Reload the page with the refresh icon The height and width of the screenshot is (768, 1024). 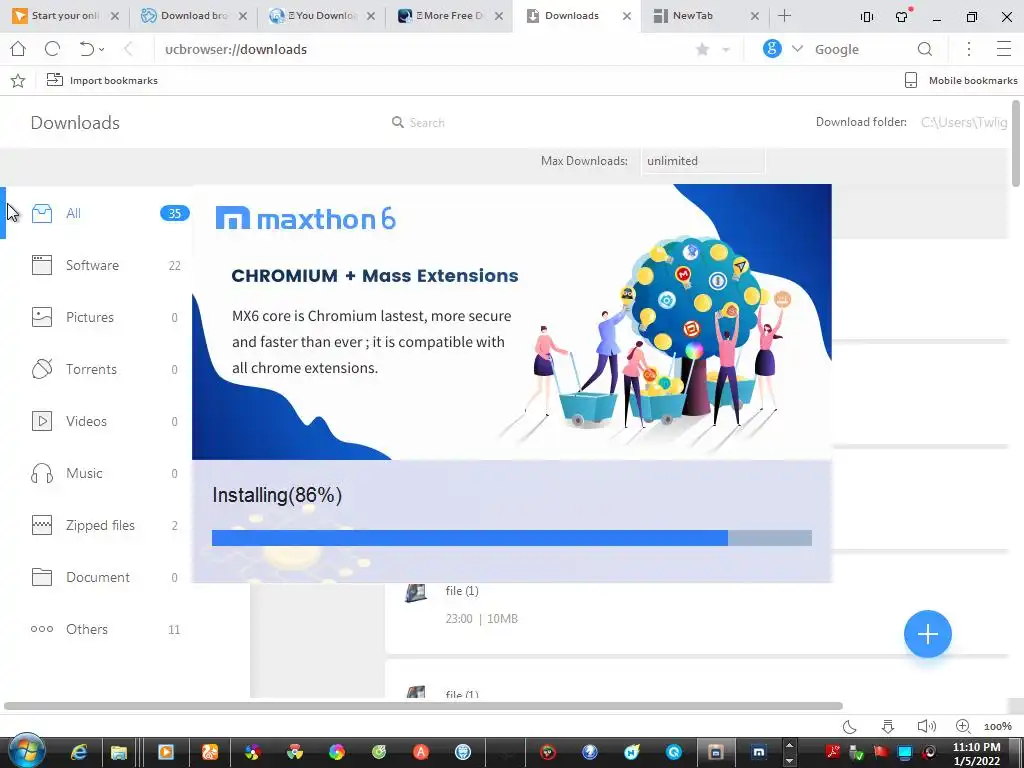click(52, 49)
